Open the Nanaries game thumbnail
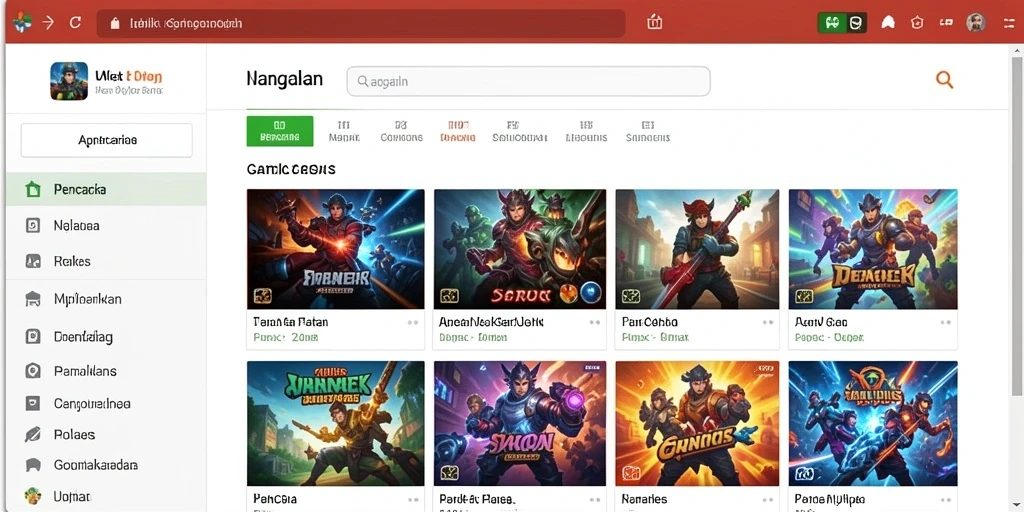The width and height of the screenshot is (1024, 512). pyautogui.click(x=697, y=424)
